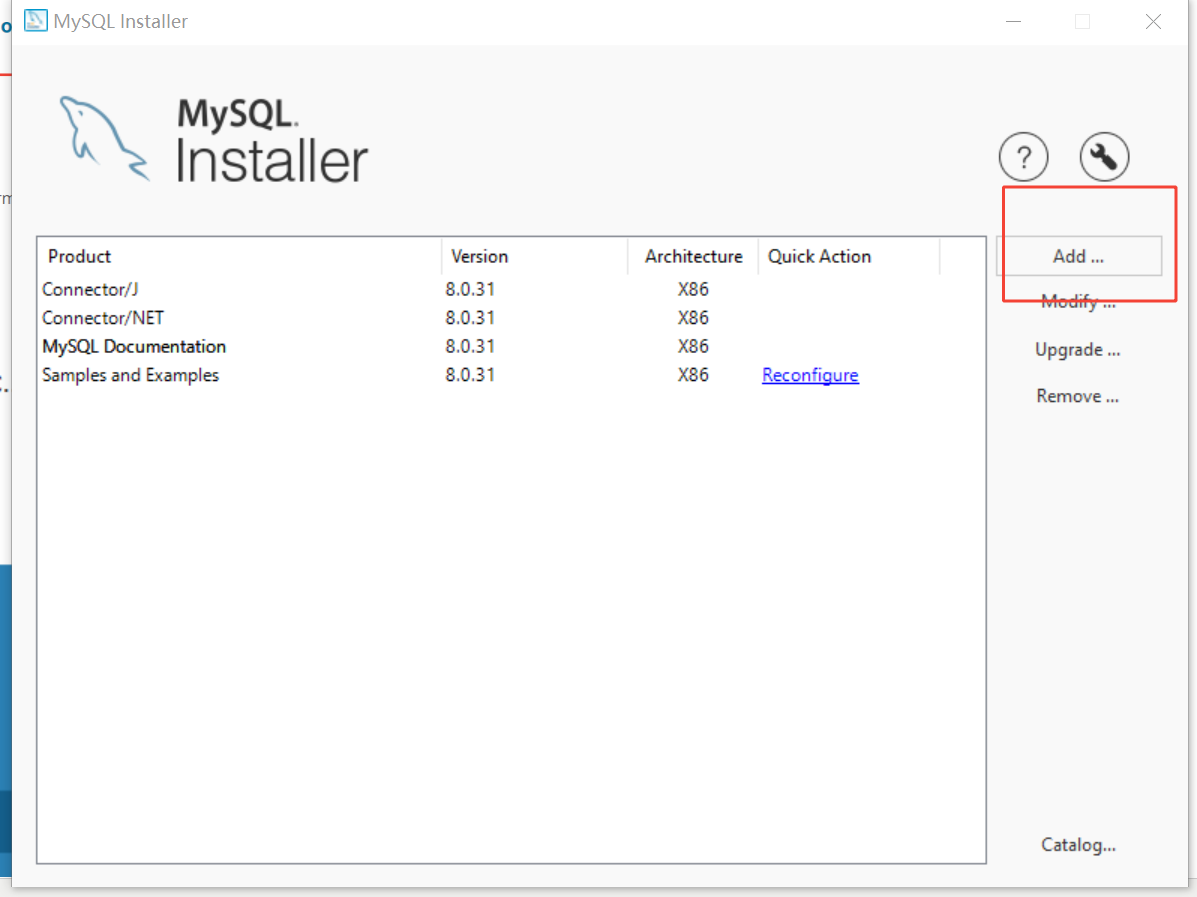Click version 8.0.31 of MySQL Documentation
Viewport: 1197px width, 897px height.
click(x=470, y=347)
